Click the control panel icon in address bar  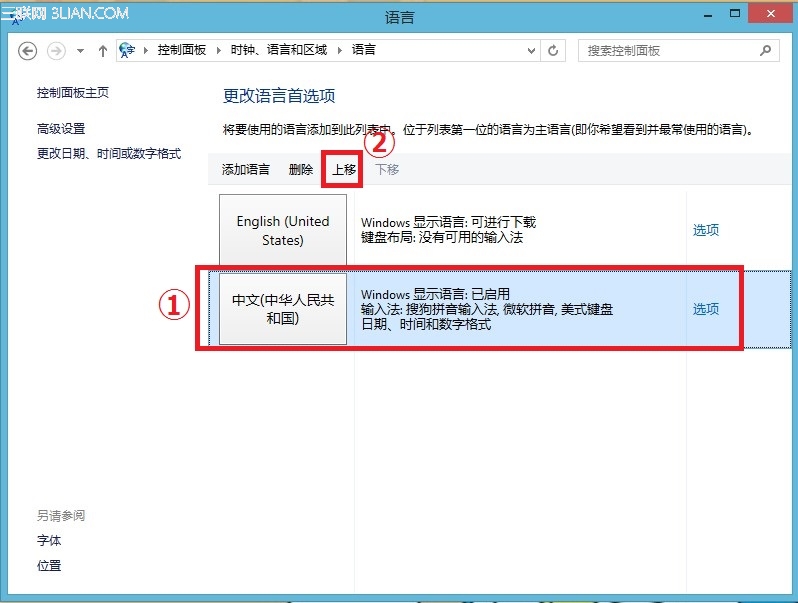(127, 50)
